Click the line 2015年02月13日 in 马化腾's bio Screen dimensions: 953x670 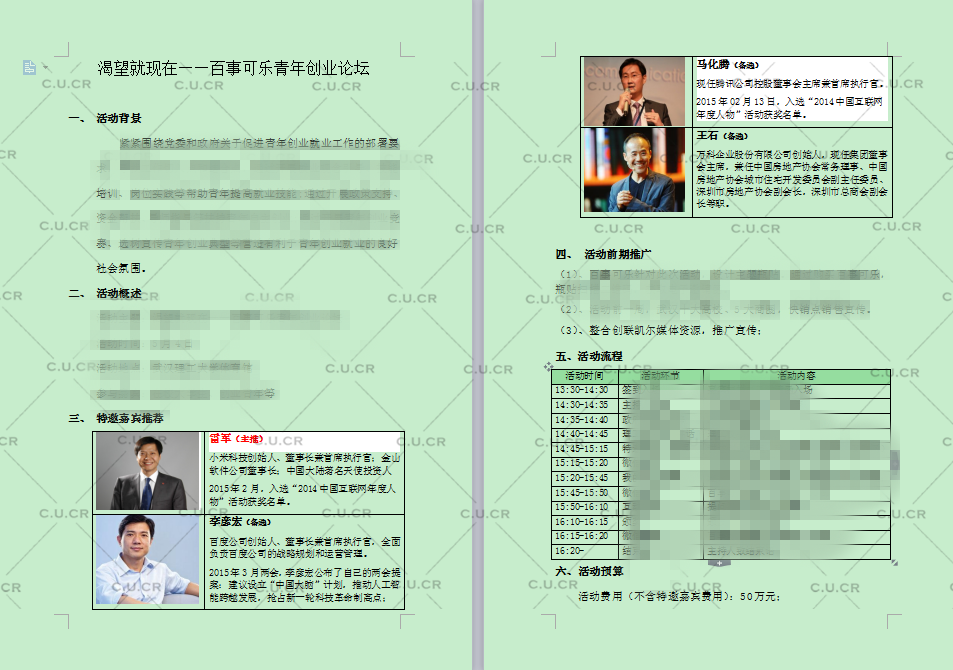pyautogui.click(x=789, y=108)
